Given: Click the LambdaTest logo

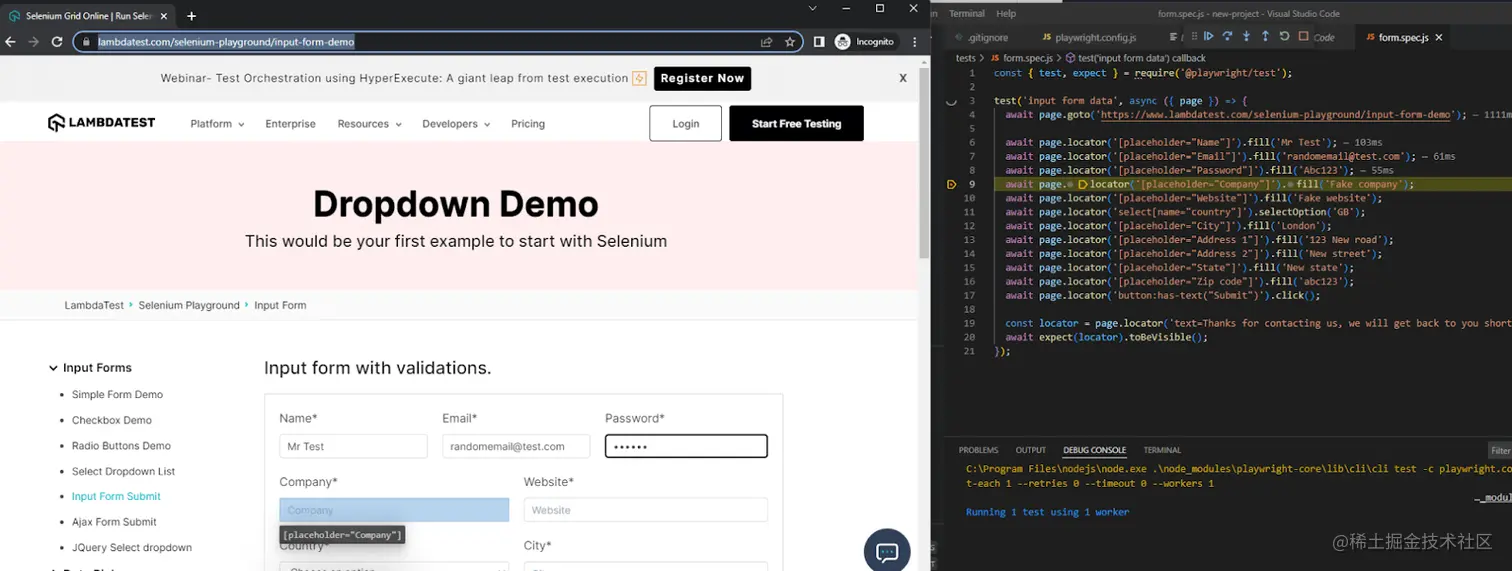Looking at the screenshot, I should point(102,123).
